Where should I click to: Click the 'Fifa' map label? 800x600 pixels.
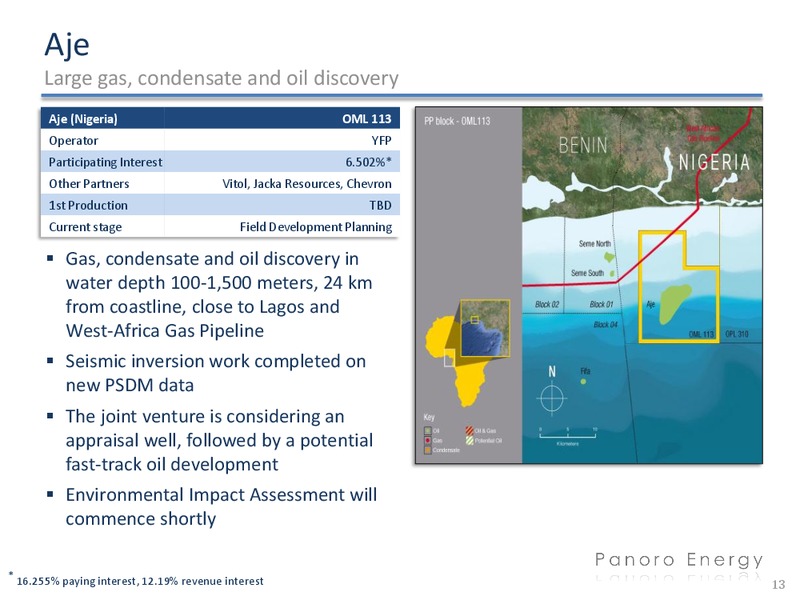point(585,371)
